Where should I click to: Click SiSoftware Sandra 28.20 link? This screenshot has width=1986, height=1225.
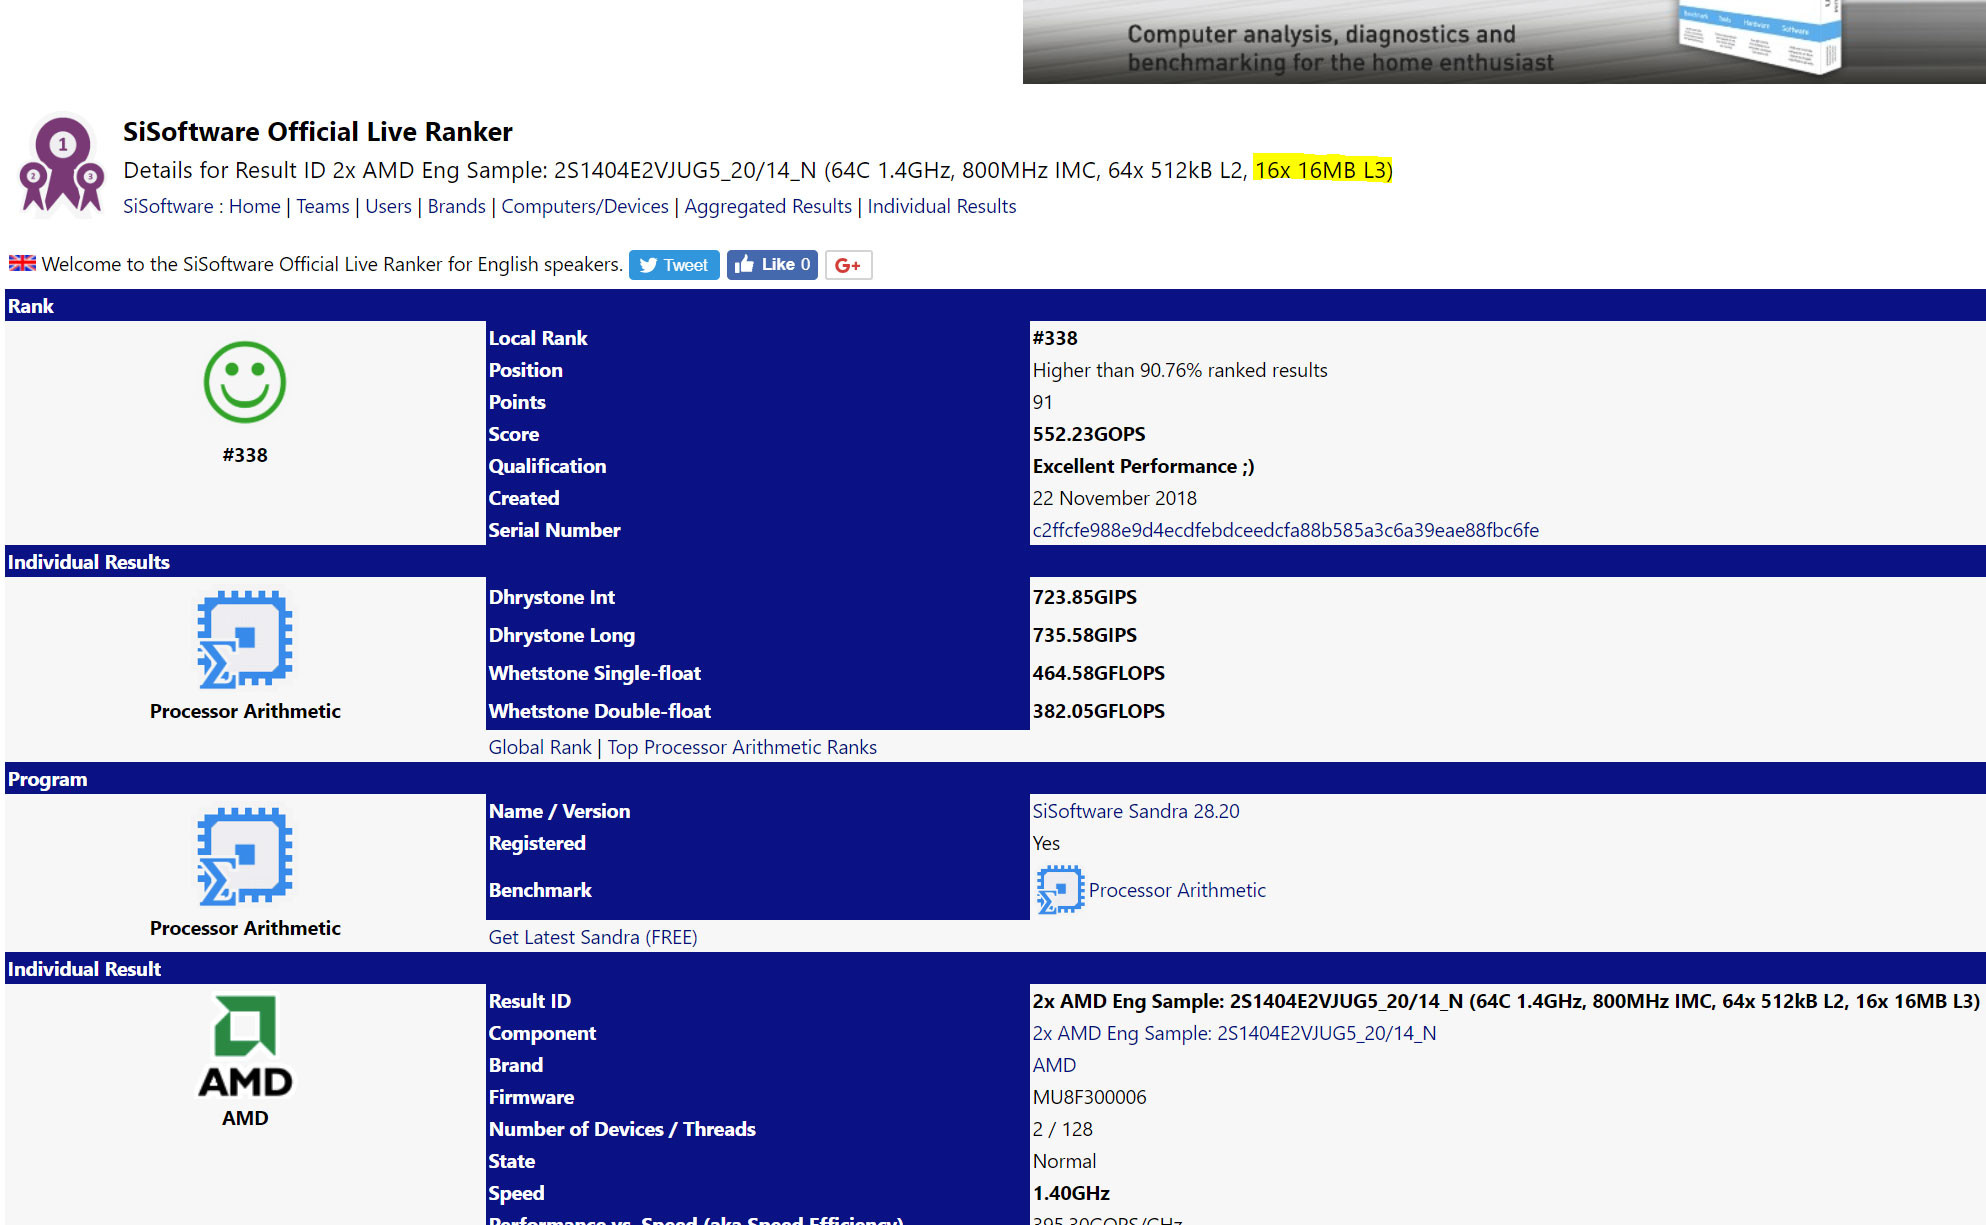point(1135,811)
